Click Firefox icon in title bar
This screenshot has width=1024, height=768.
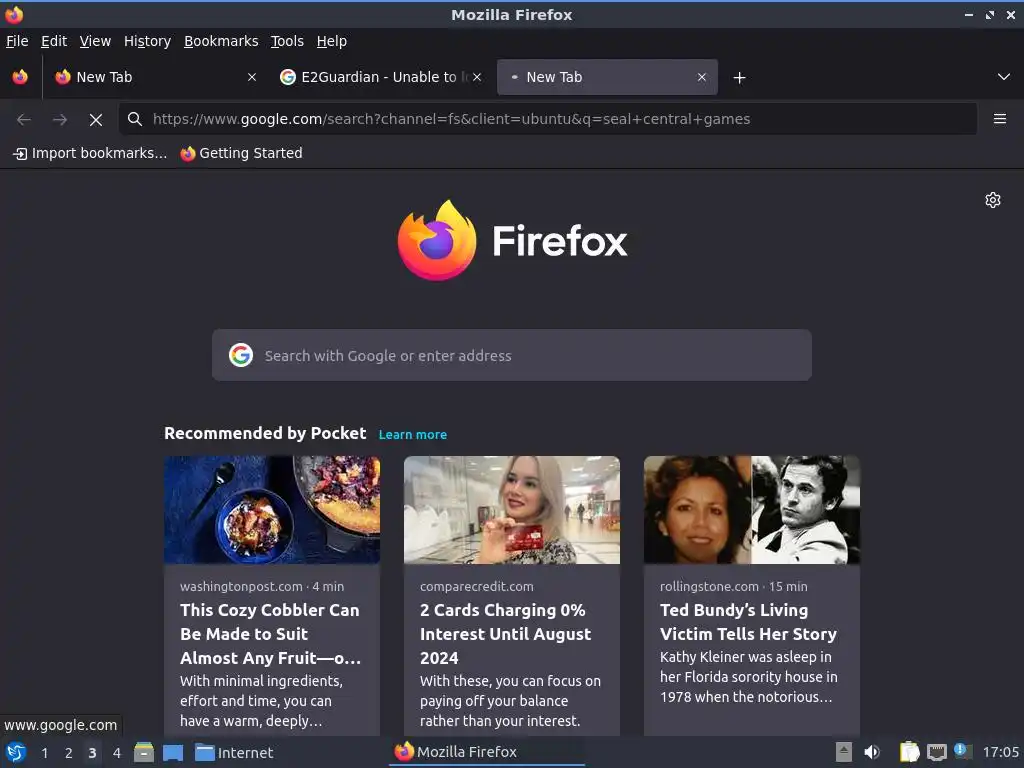pyautogui.click(x=14, y=14)
